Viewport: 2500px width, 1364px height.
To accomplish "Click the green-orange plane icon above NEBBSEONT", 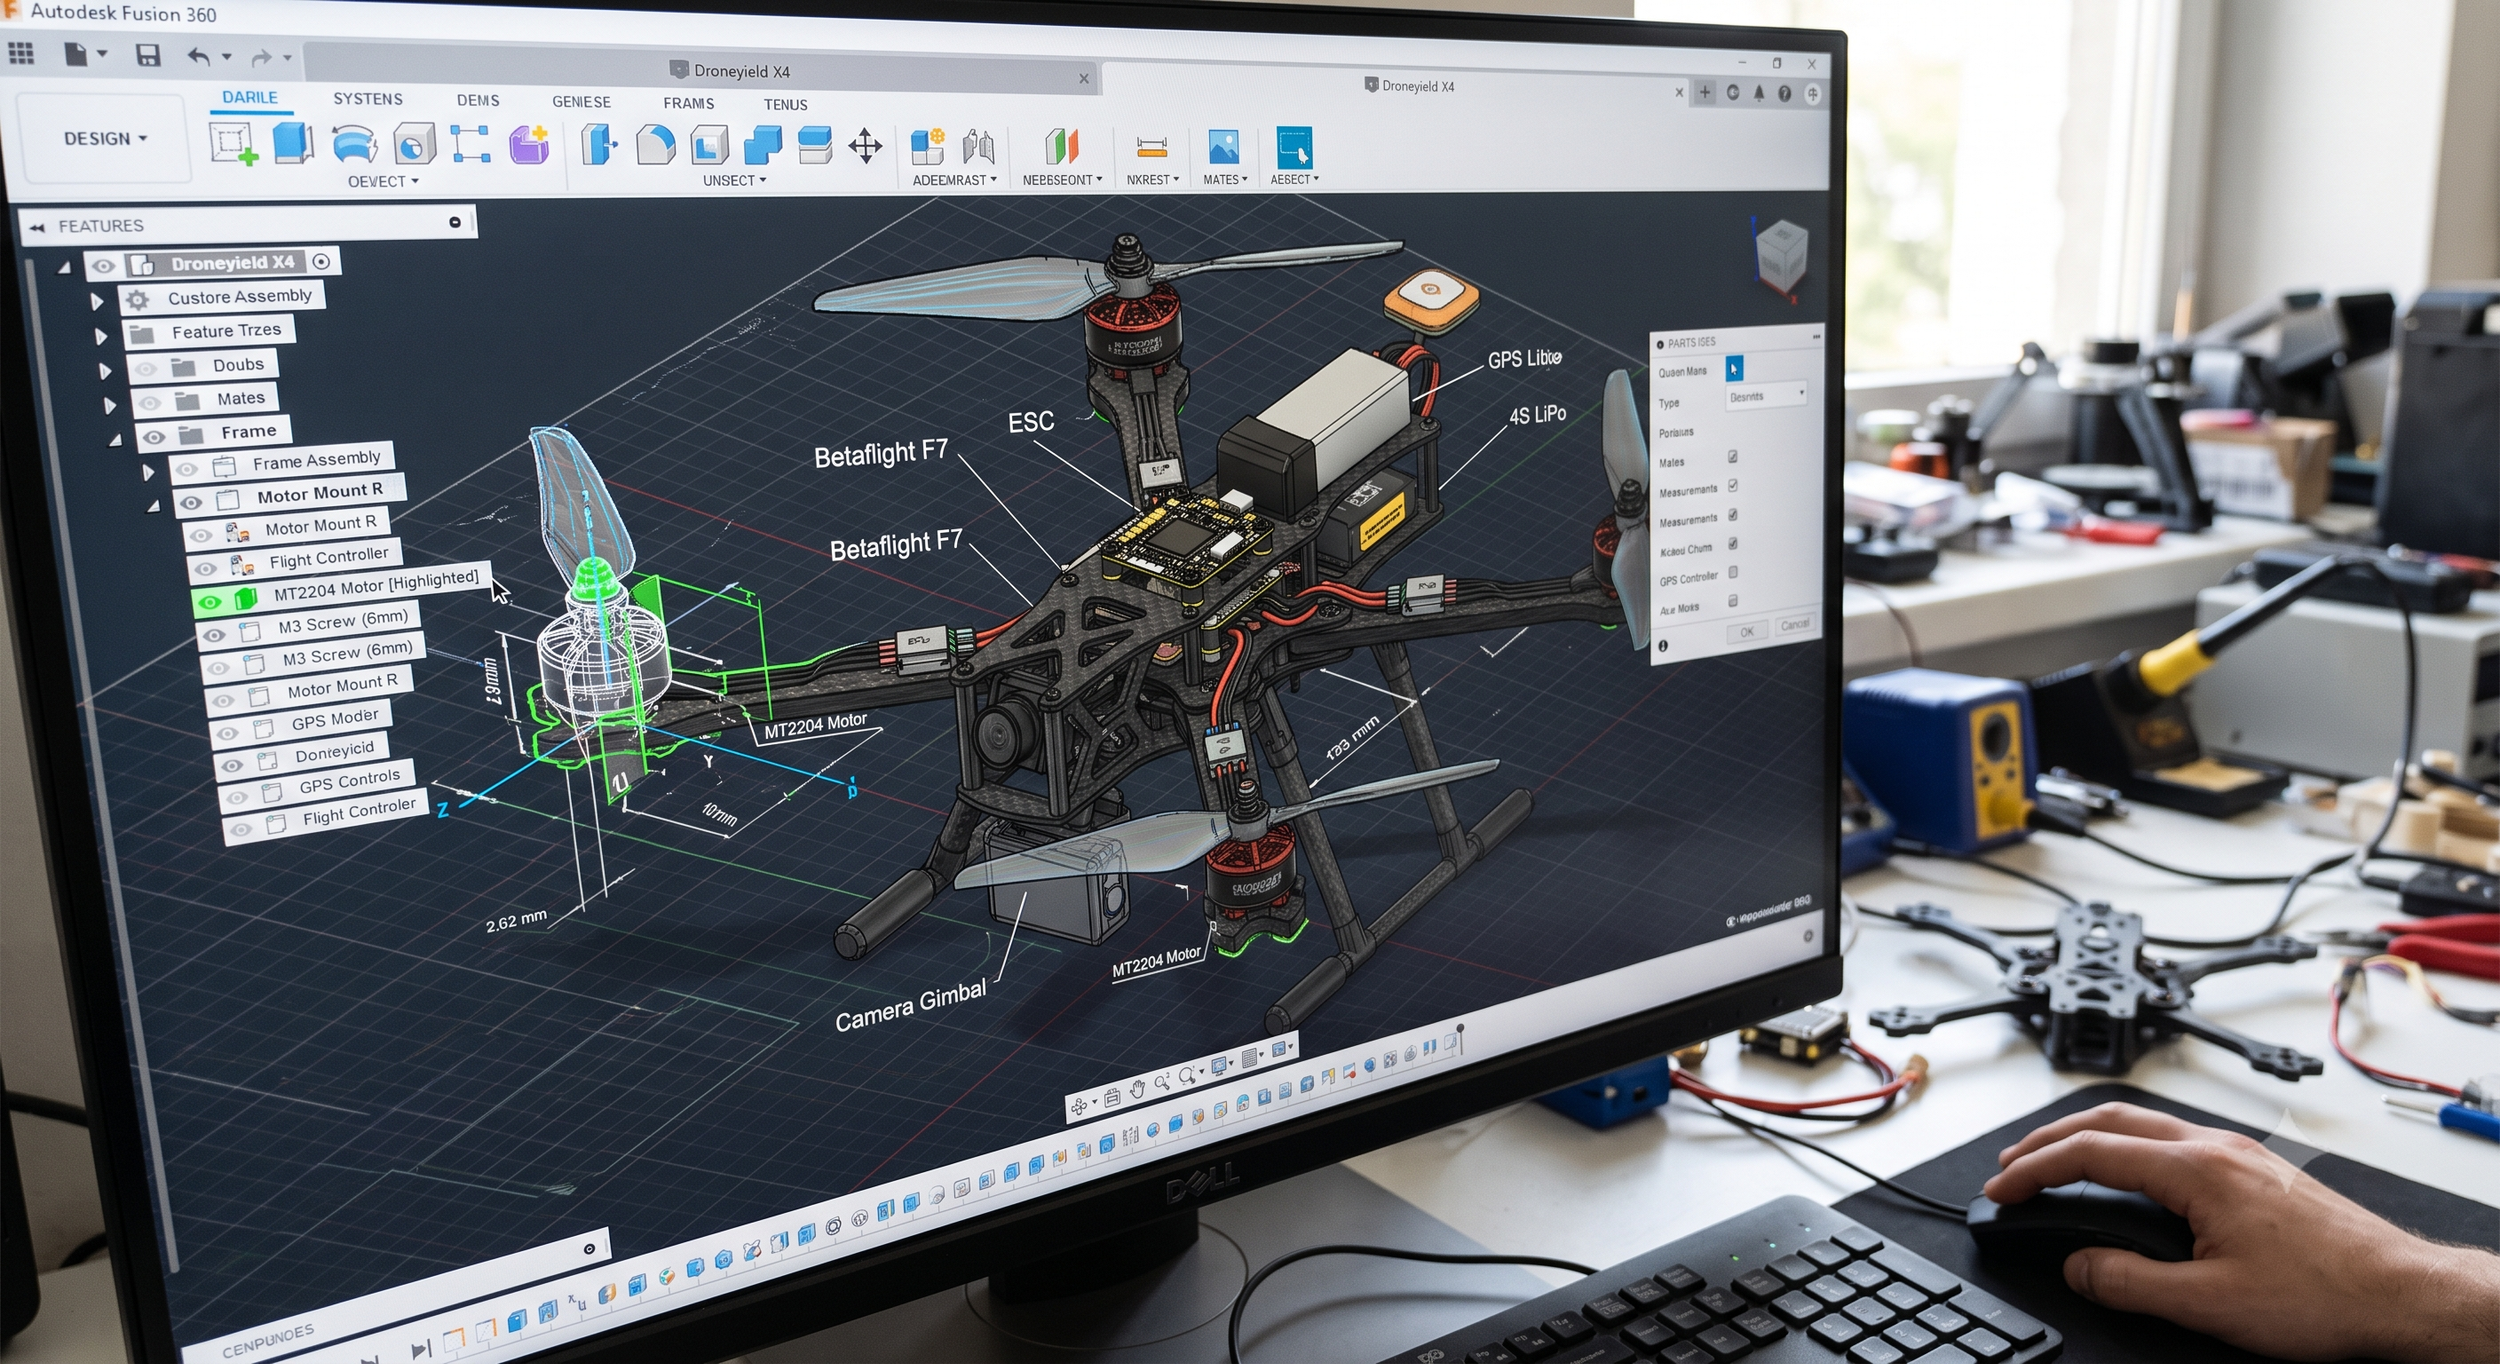I will (x=1062, y=147).
